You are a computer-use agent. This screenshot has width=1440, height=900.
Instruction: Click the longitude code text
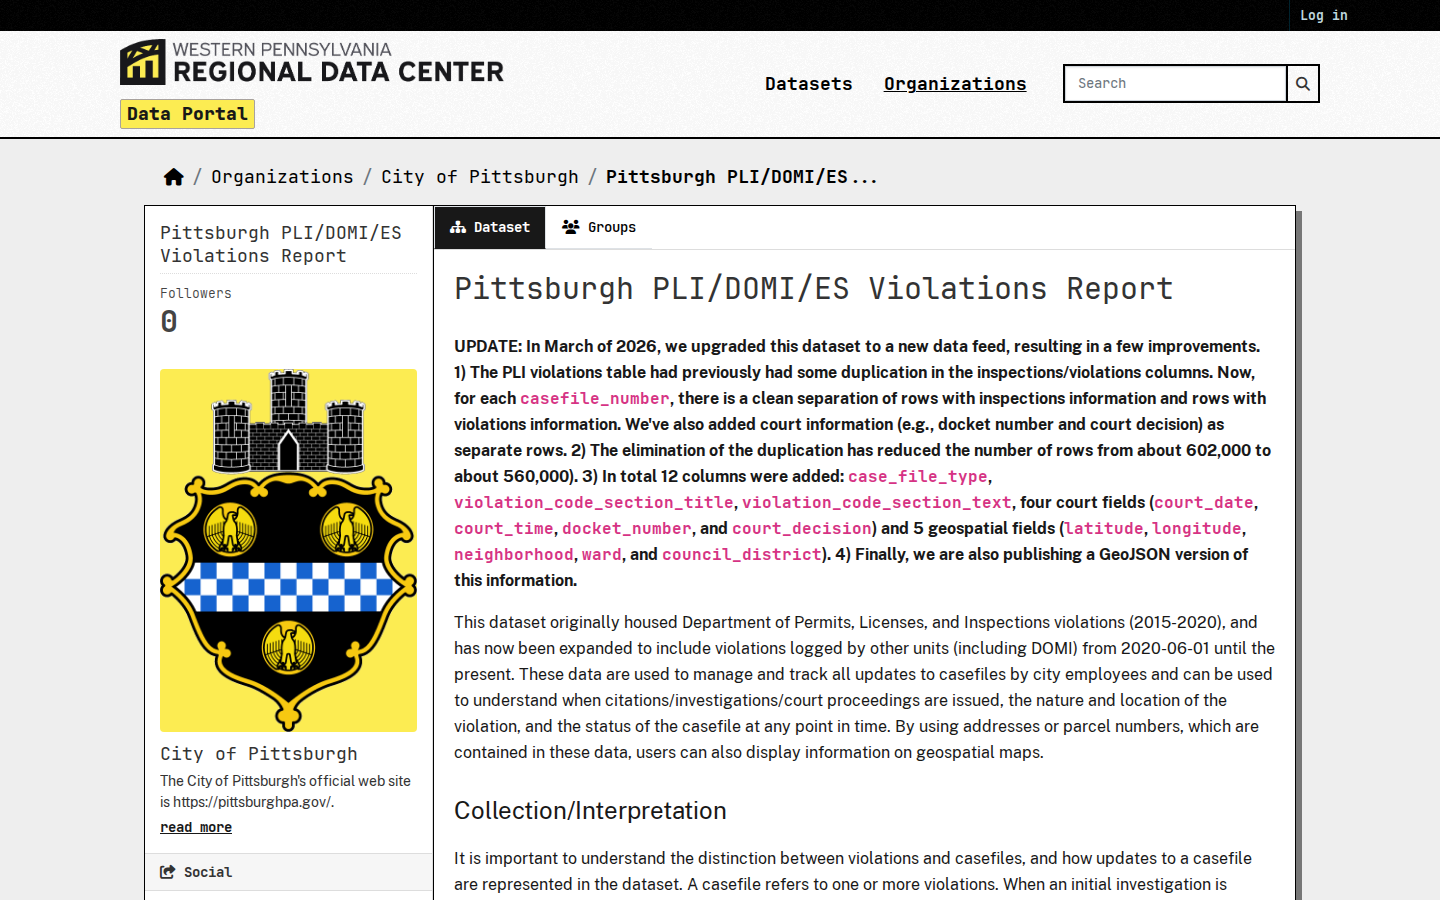click(x=1197, y=528)
